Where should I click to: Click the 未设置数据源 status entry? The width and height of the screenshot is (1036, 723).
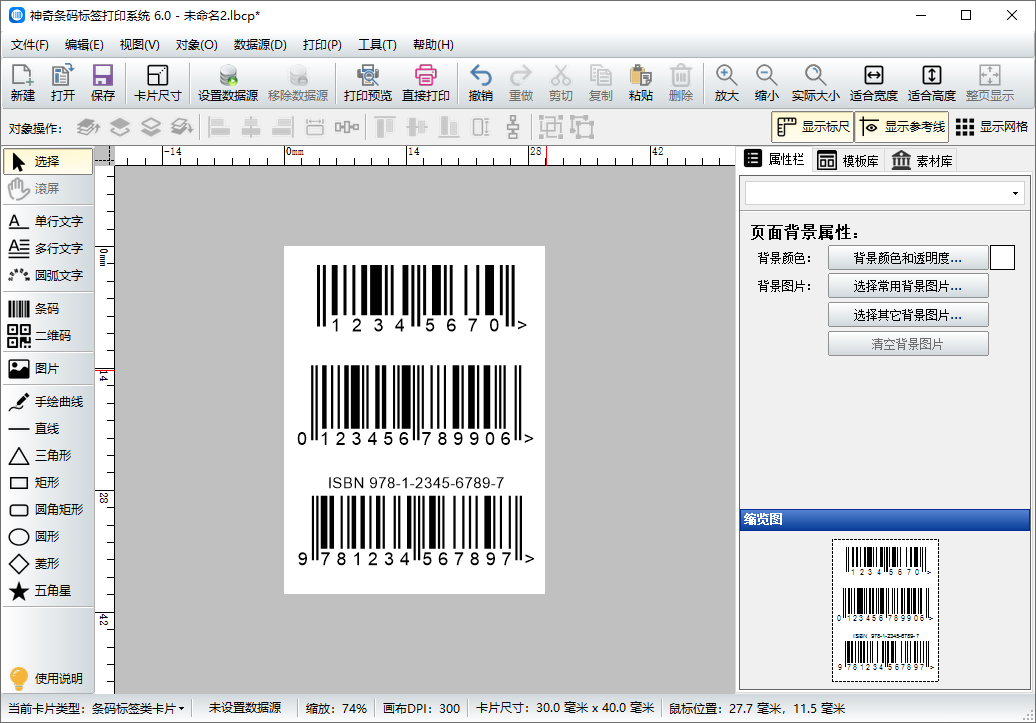[245, 708]
